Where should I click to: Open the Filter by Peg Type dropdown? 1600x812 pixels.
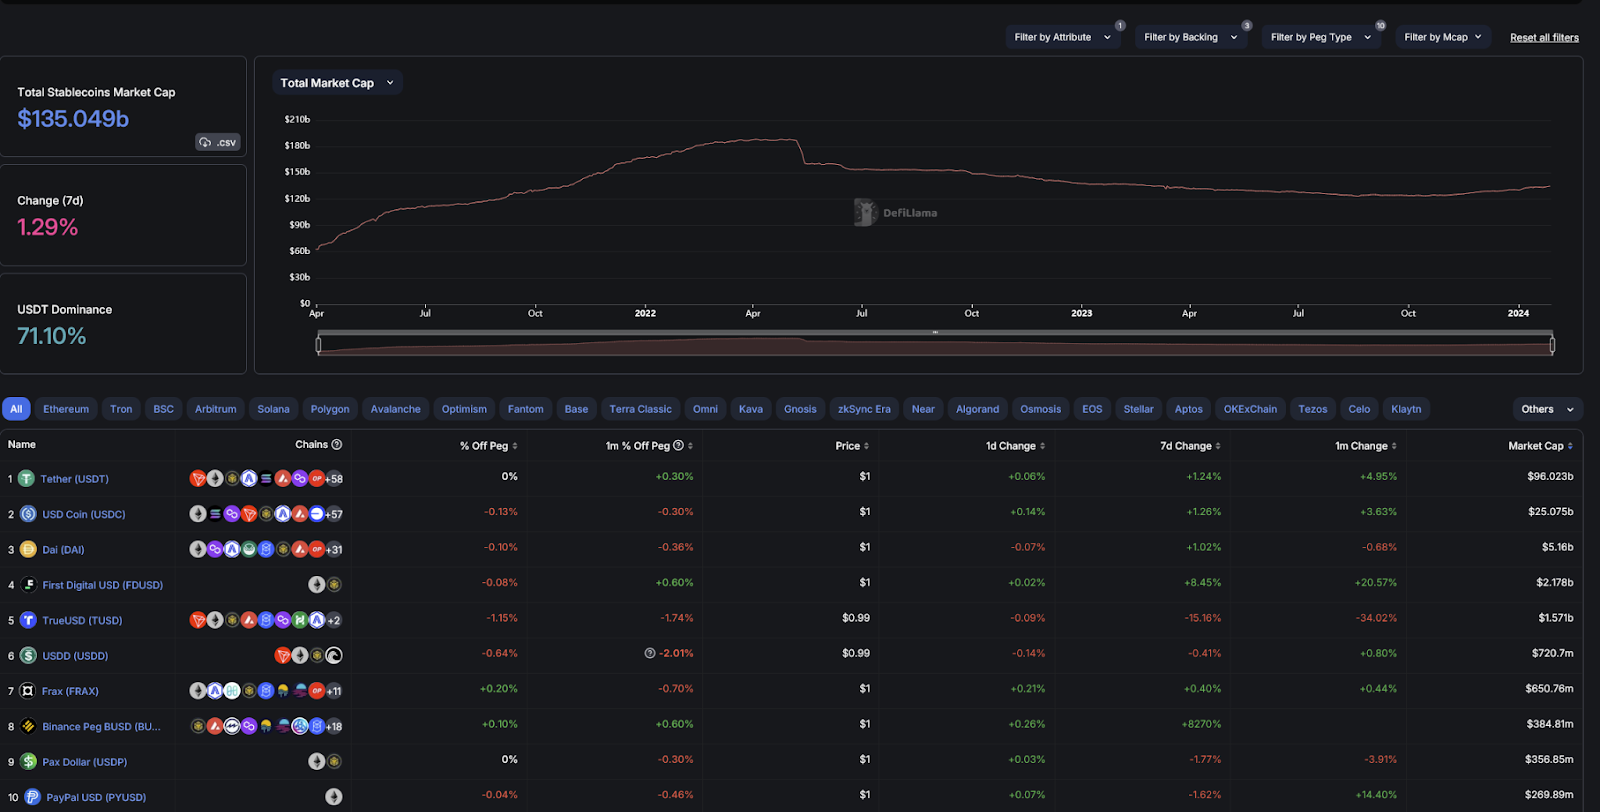1321,37
